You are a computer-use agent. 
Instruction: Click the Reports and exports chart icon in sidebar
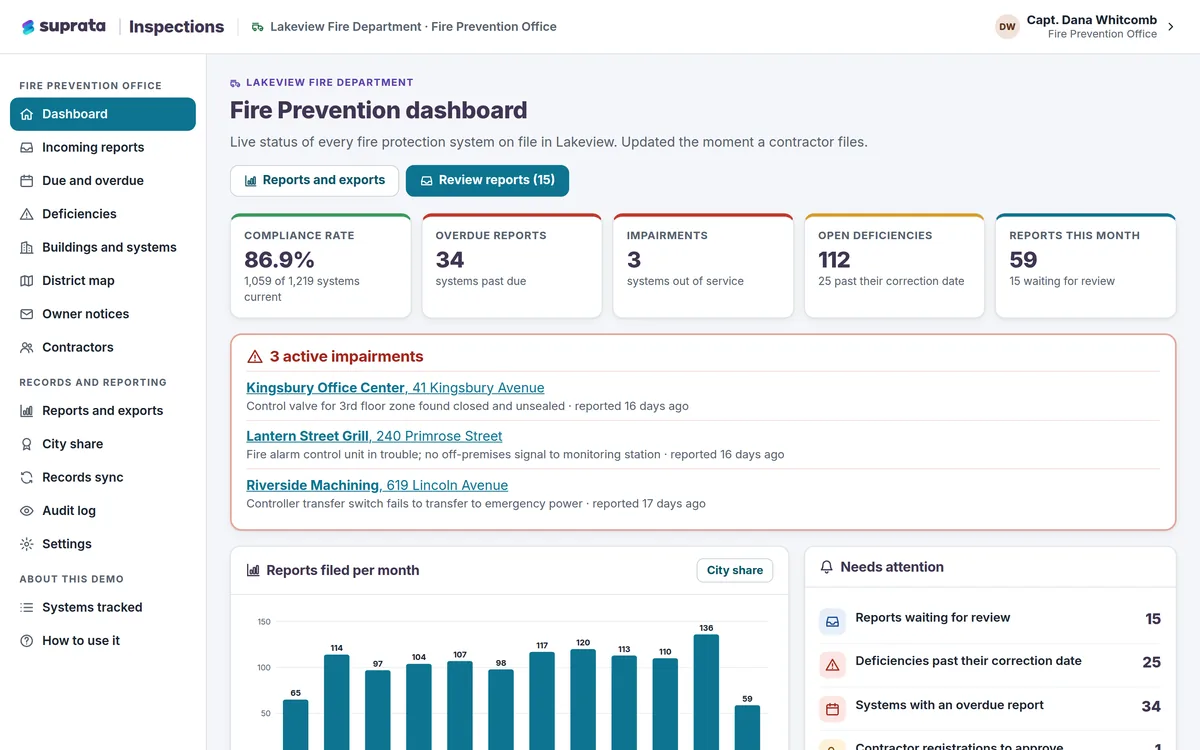pos(27,411)
